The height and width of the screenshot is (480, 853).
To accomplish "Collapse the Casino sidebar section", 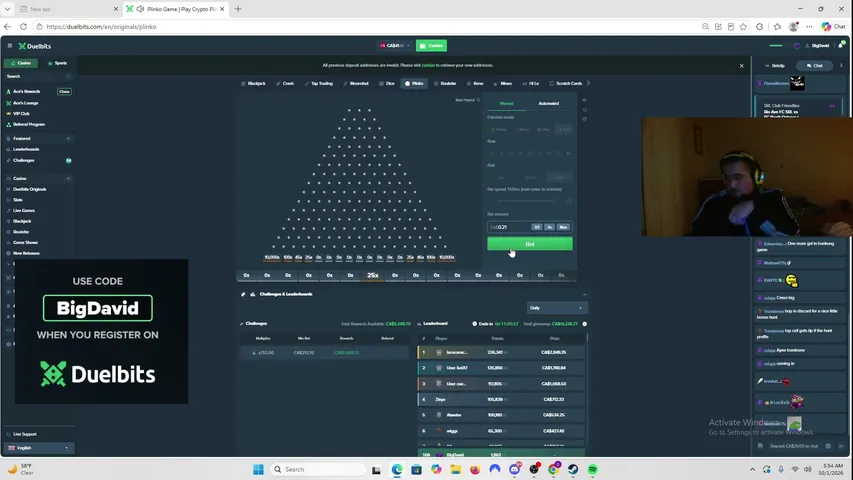I will 68,179.
